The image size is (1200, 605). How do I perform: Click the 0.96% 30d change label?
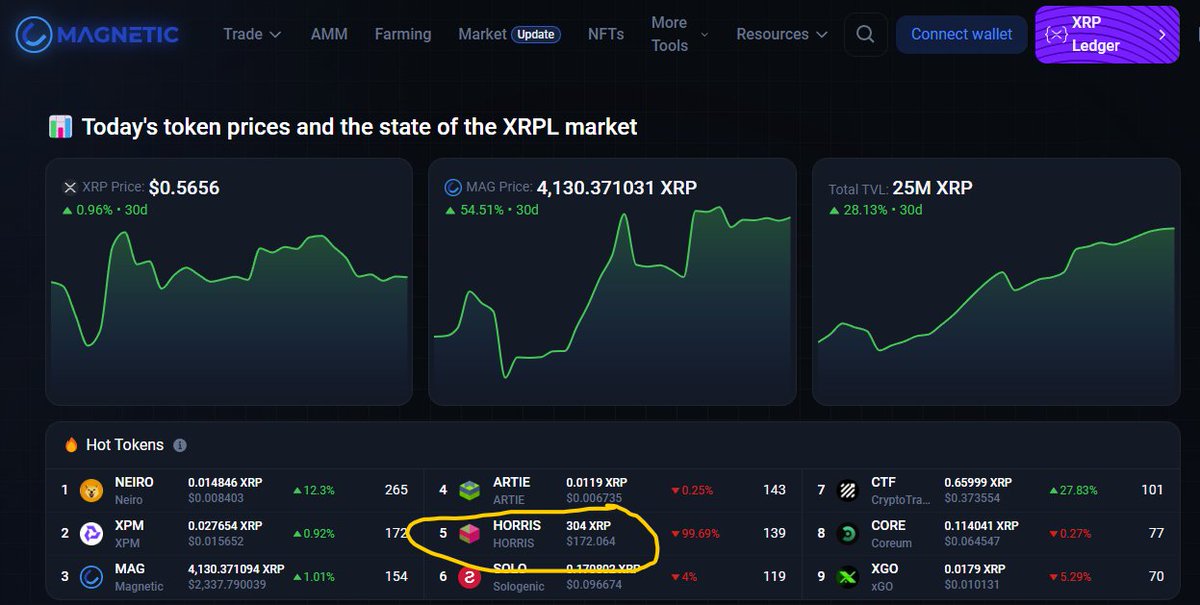point(104,210)
